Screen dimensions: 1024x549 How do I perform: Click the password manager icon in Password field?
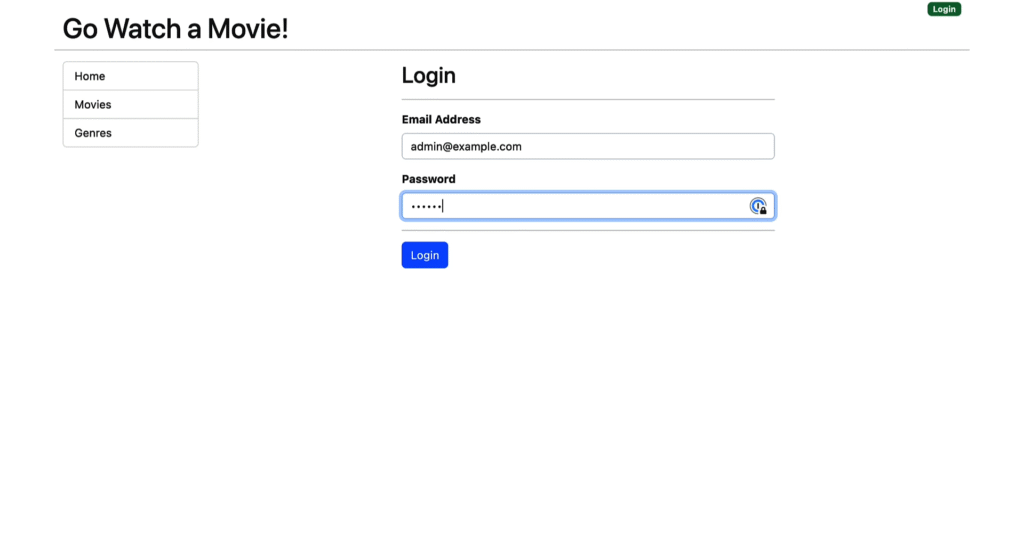(758, 206)
